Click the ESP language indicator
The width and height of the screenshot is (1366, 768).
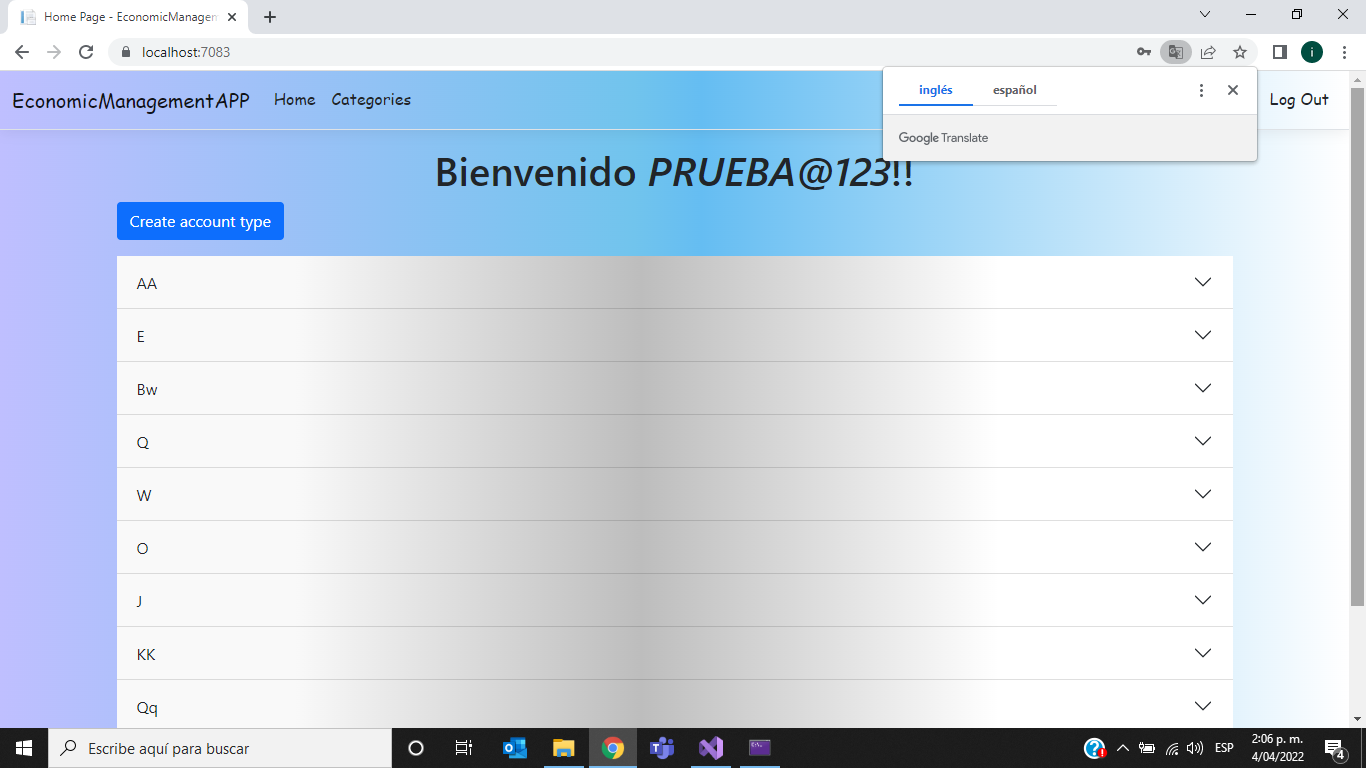point(1224,748)
